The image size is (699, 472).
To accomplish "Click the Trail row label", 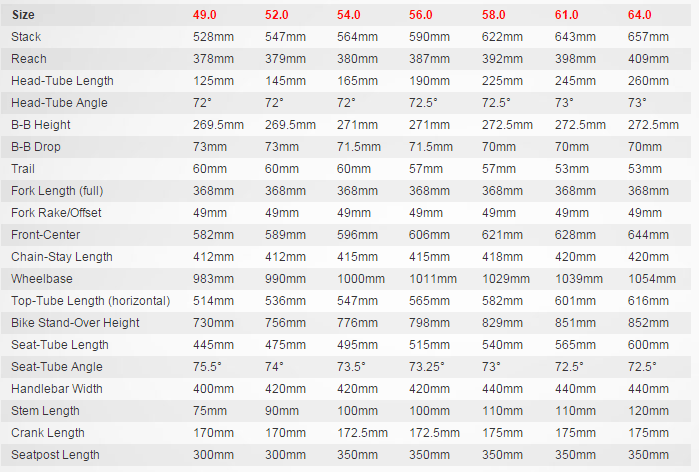I will point(24,169).
